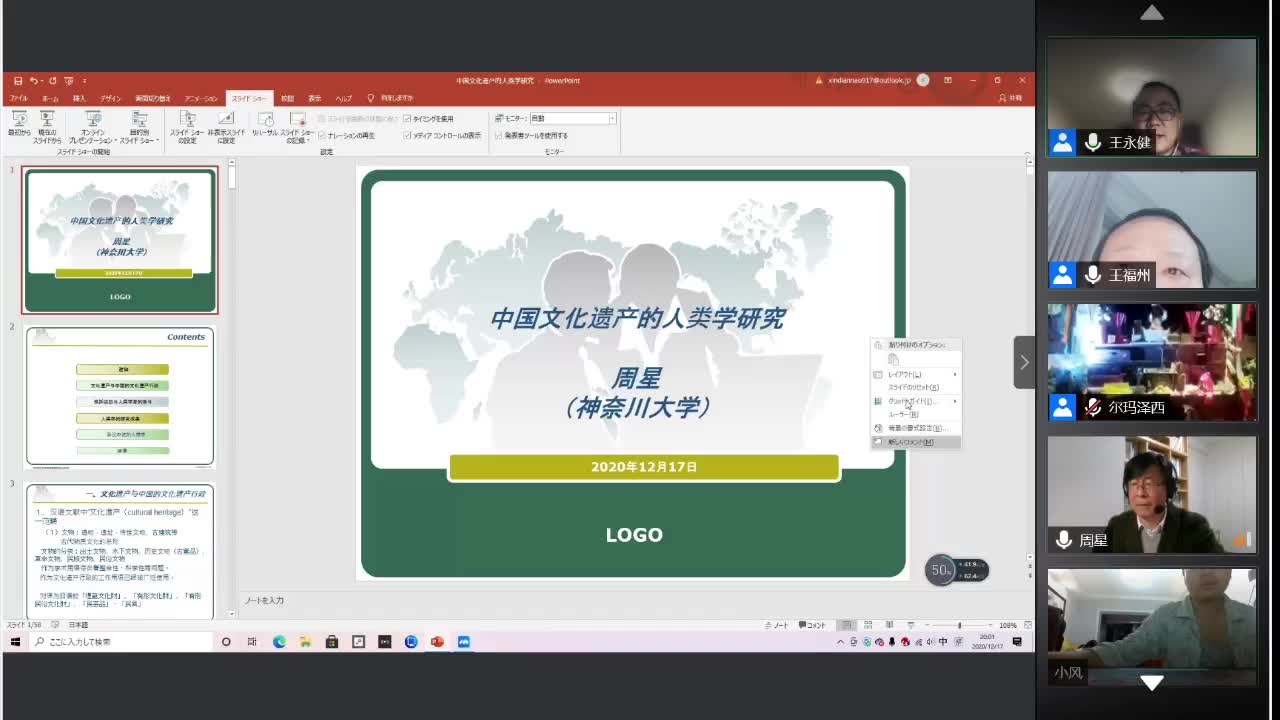1280x720 pixels.
Task: Click Format Background (背景の書式設定) menu entry
Action: [x=916, y=428]
